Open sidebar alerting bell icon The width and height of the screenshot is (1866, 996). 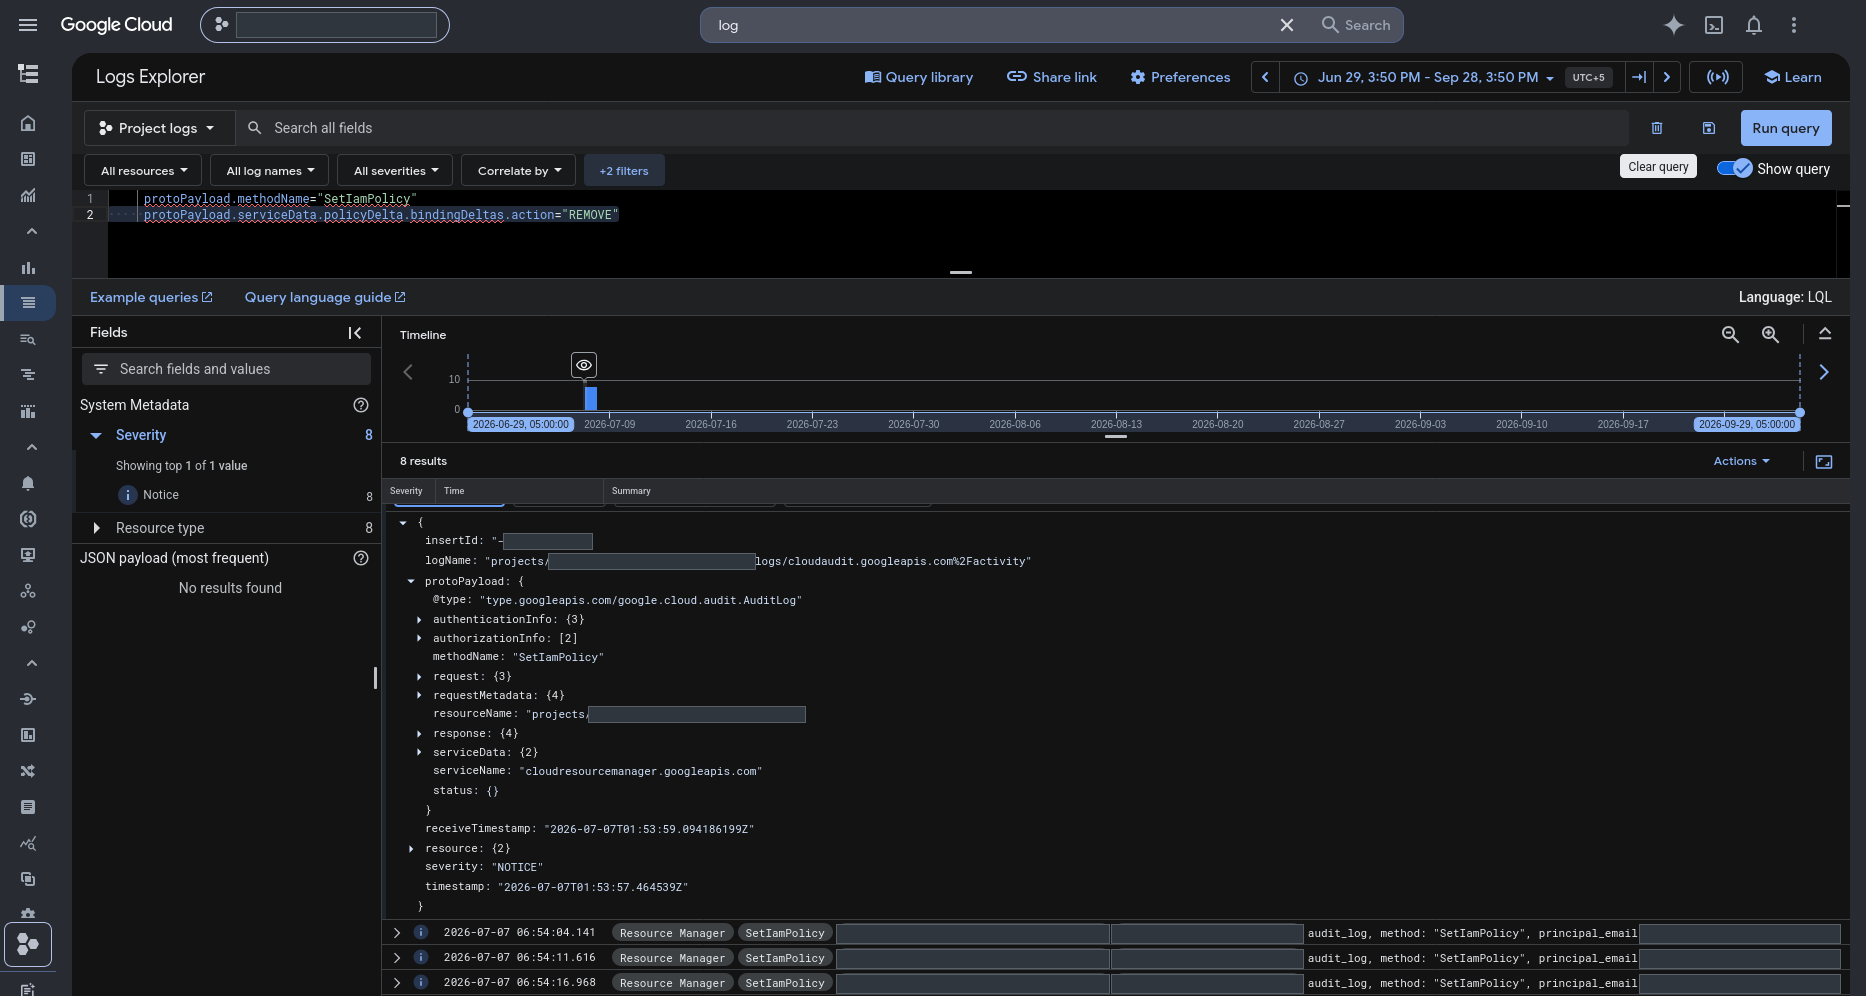pos(28,483)
